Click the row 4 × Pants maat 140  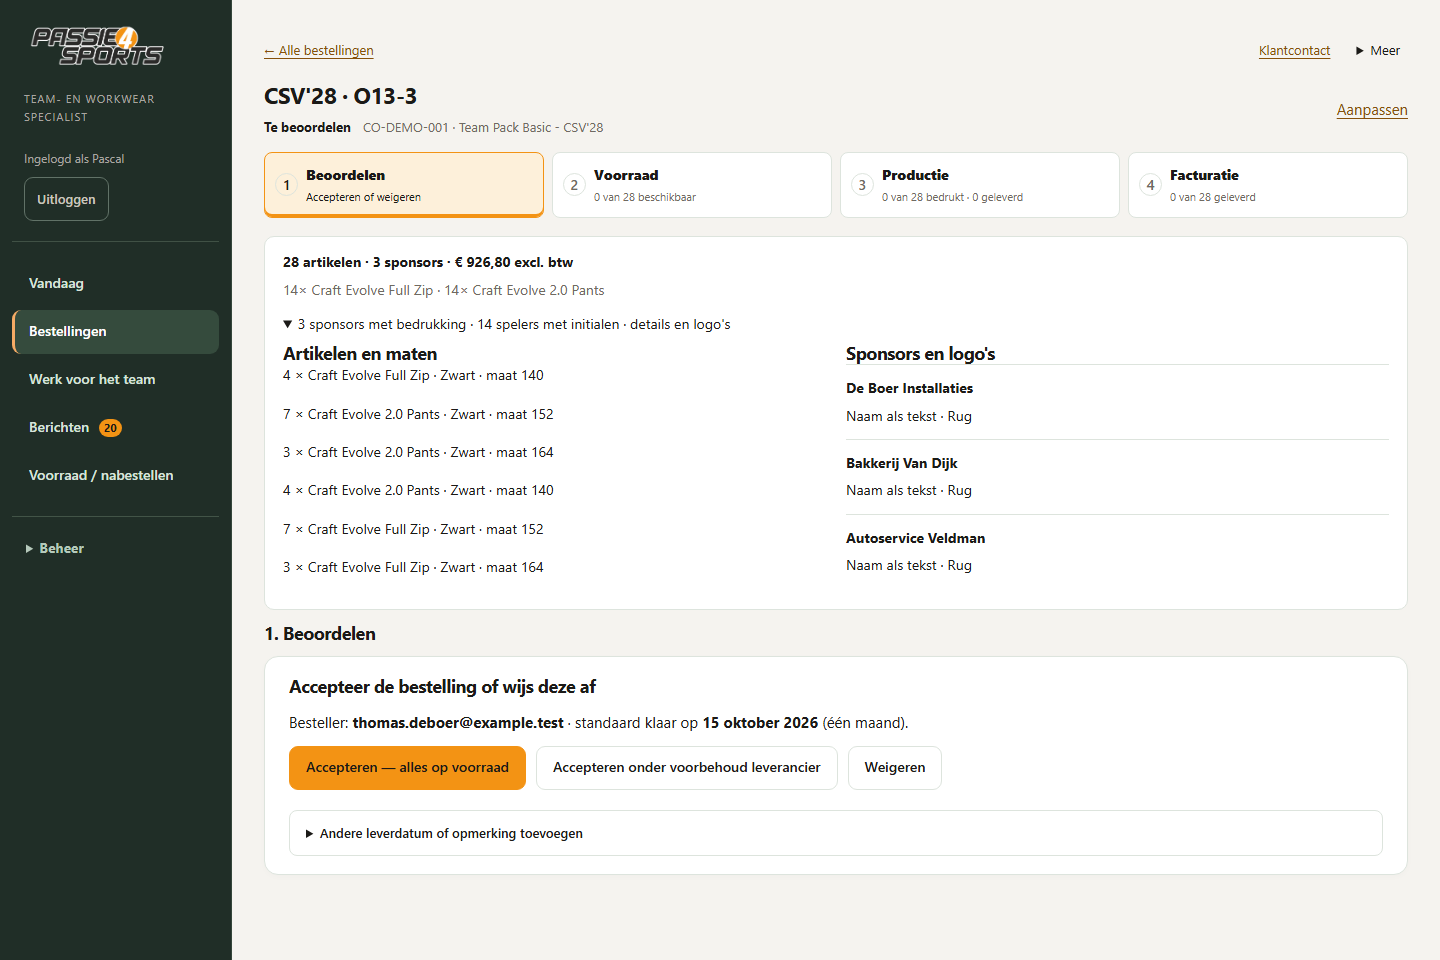tap(418, 491)
